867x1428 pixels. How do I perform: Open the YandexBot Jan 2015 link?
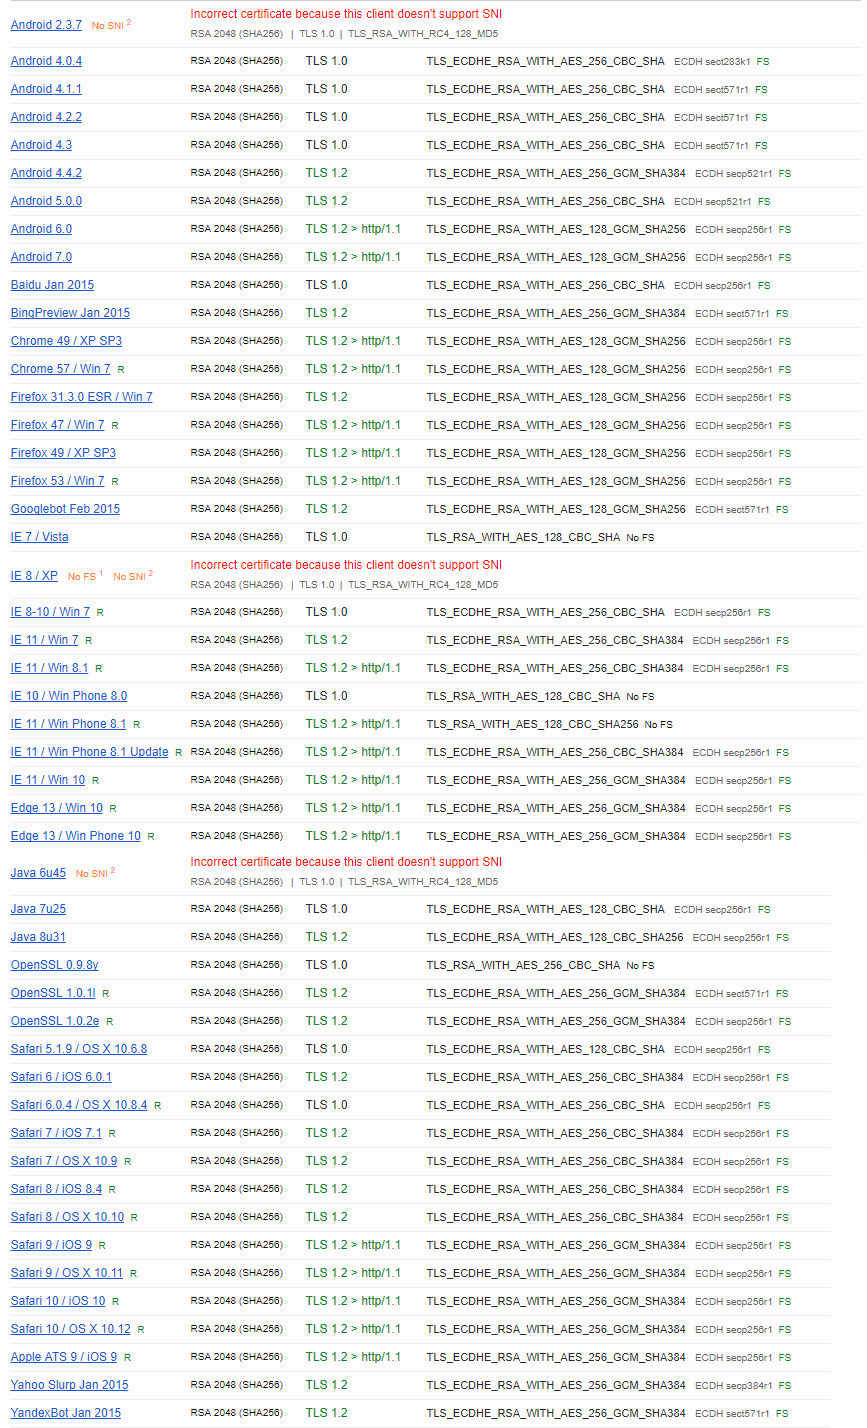pyautogui.click(x=66, y=1413)
